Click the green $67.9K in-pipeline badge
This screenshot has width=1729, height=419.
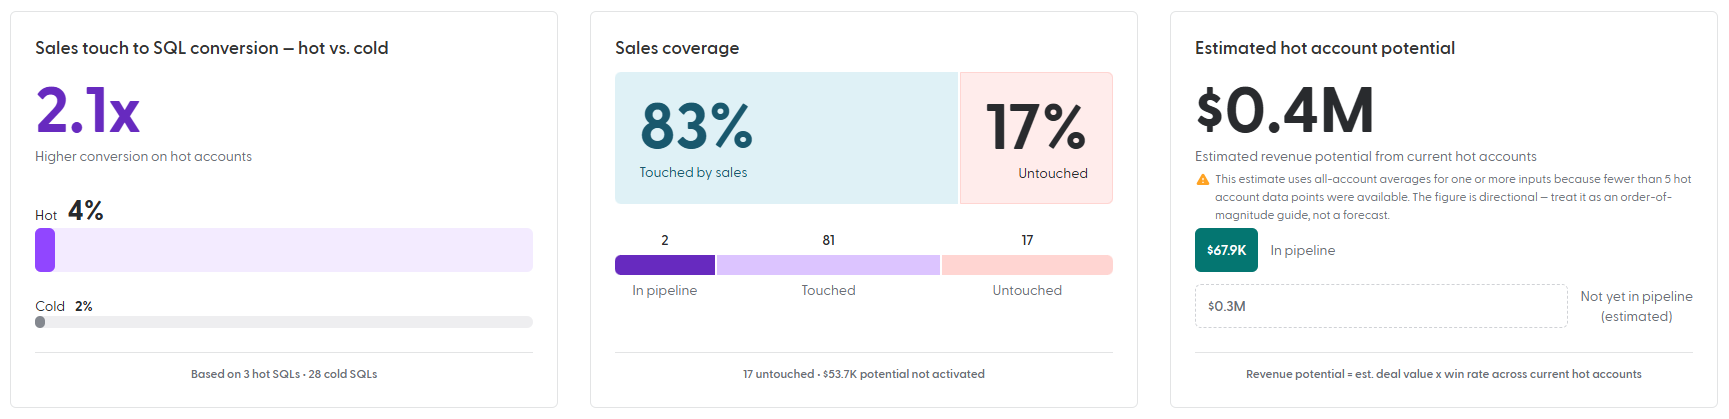tap(1226, 250)
